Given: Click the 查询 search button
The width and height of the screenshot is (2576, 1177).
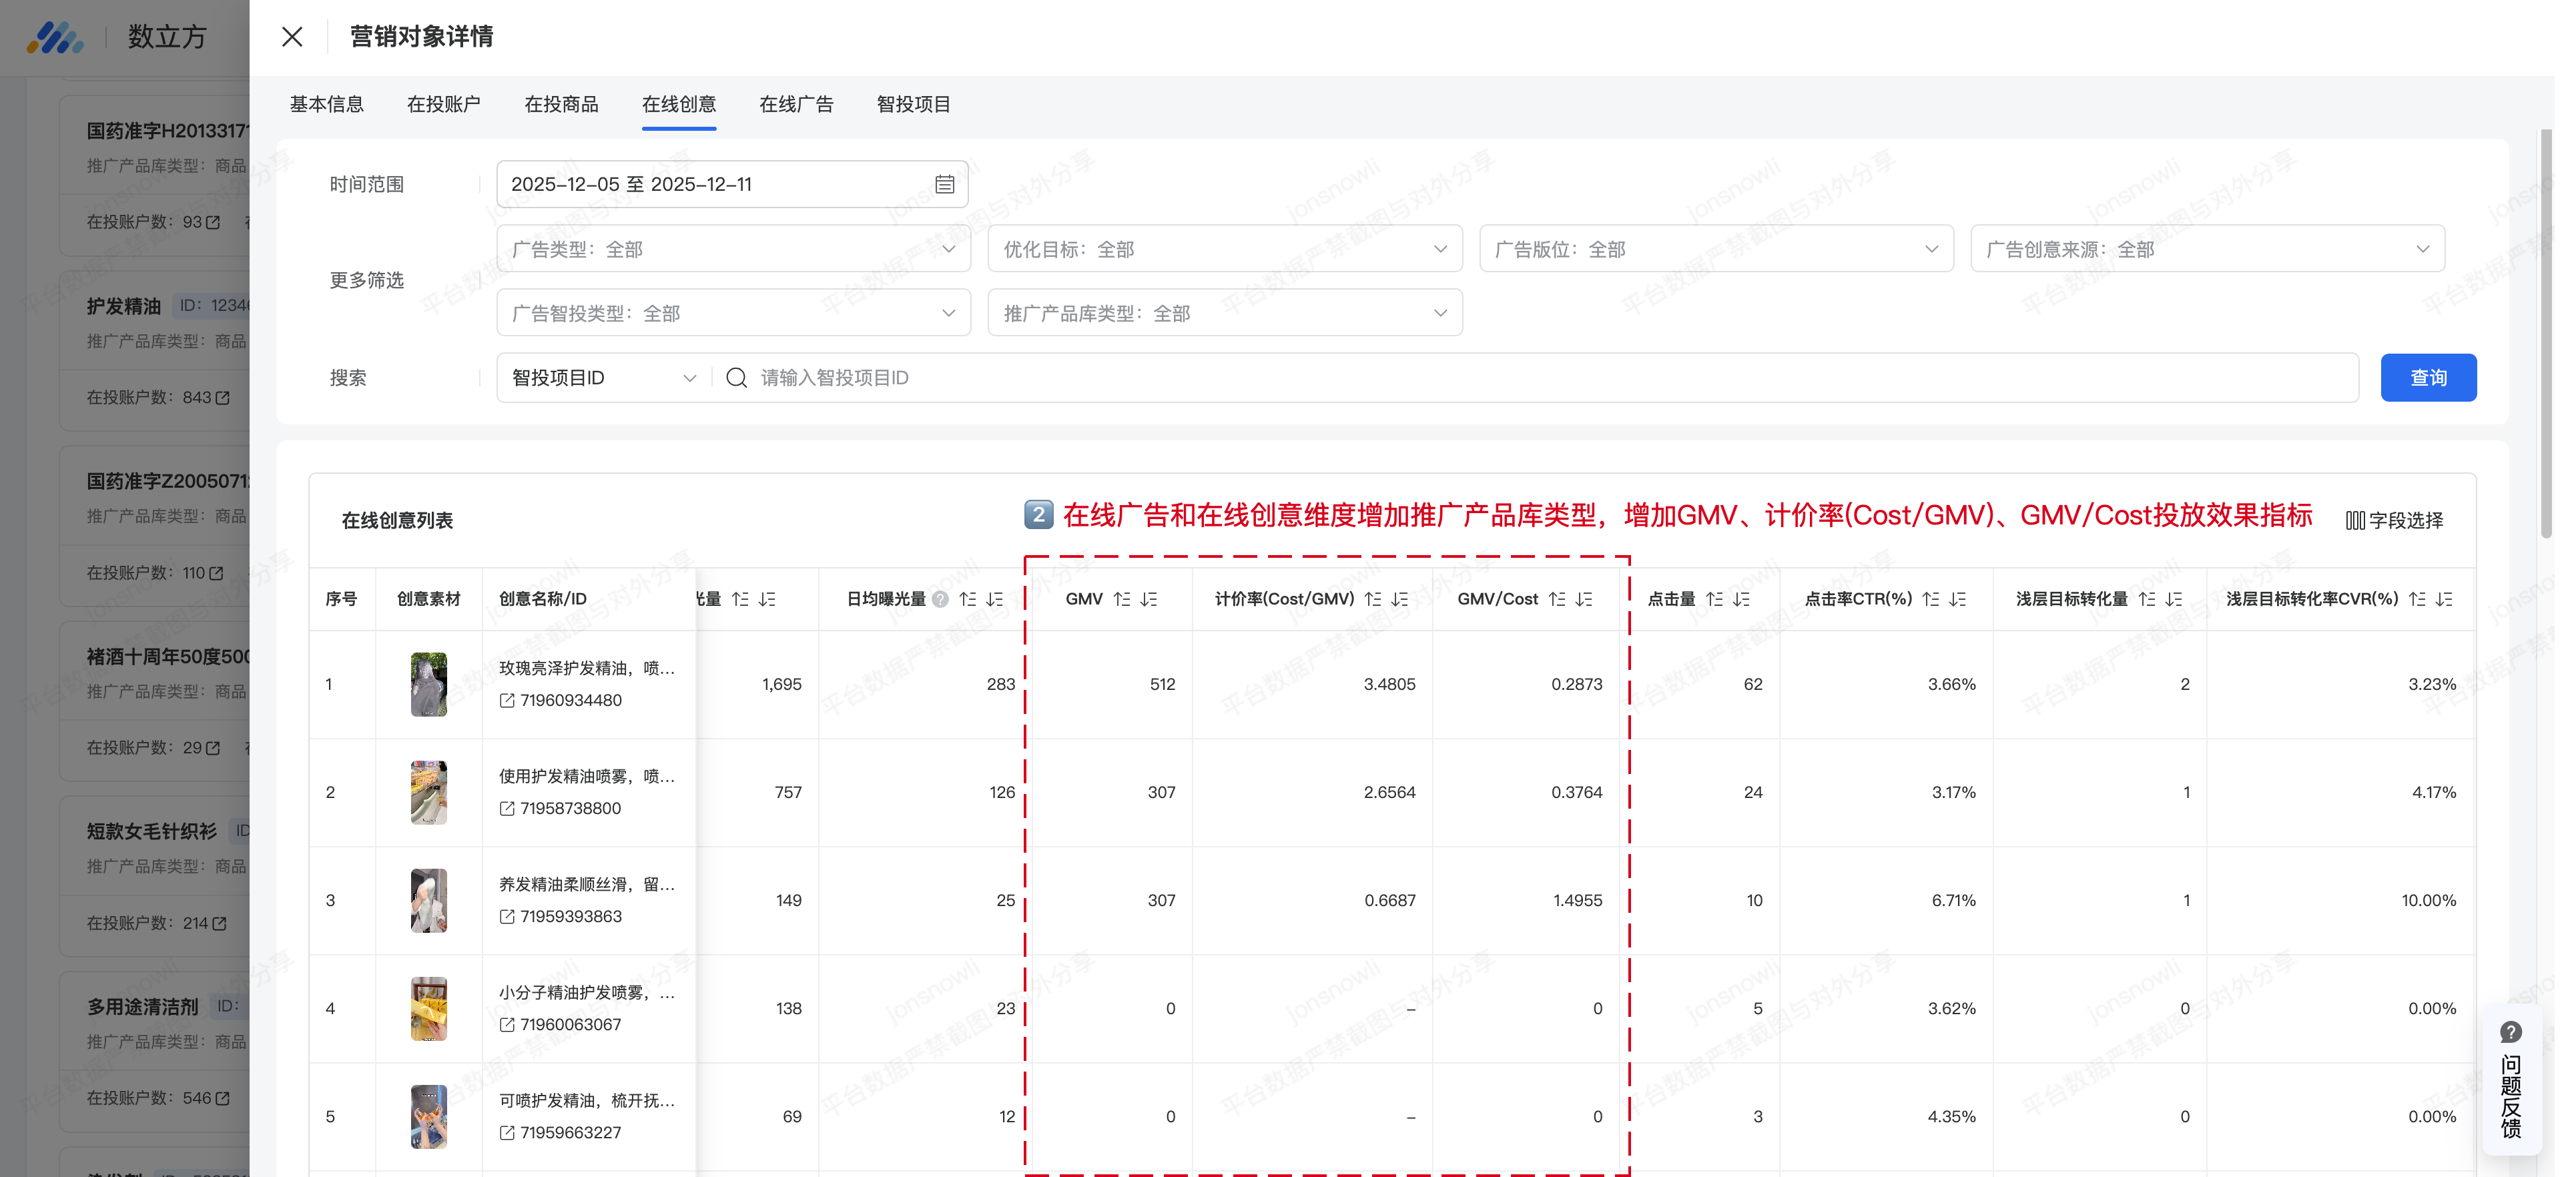Looking at the screenshot, I should pos(2427,378).
